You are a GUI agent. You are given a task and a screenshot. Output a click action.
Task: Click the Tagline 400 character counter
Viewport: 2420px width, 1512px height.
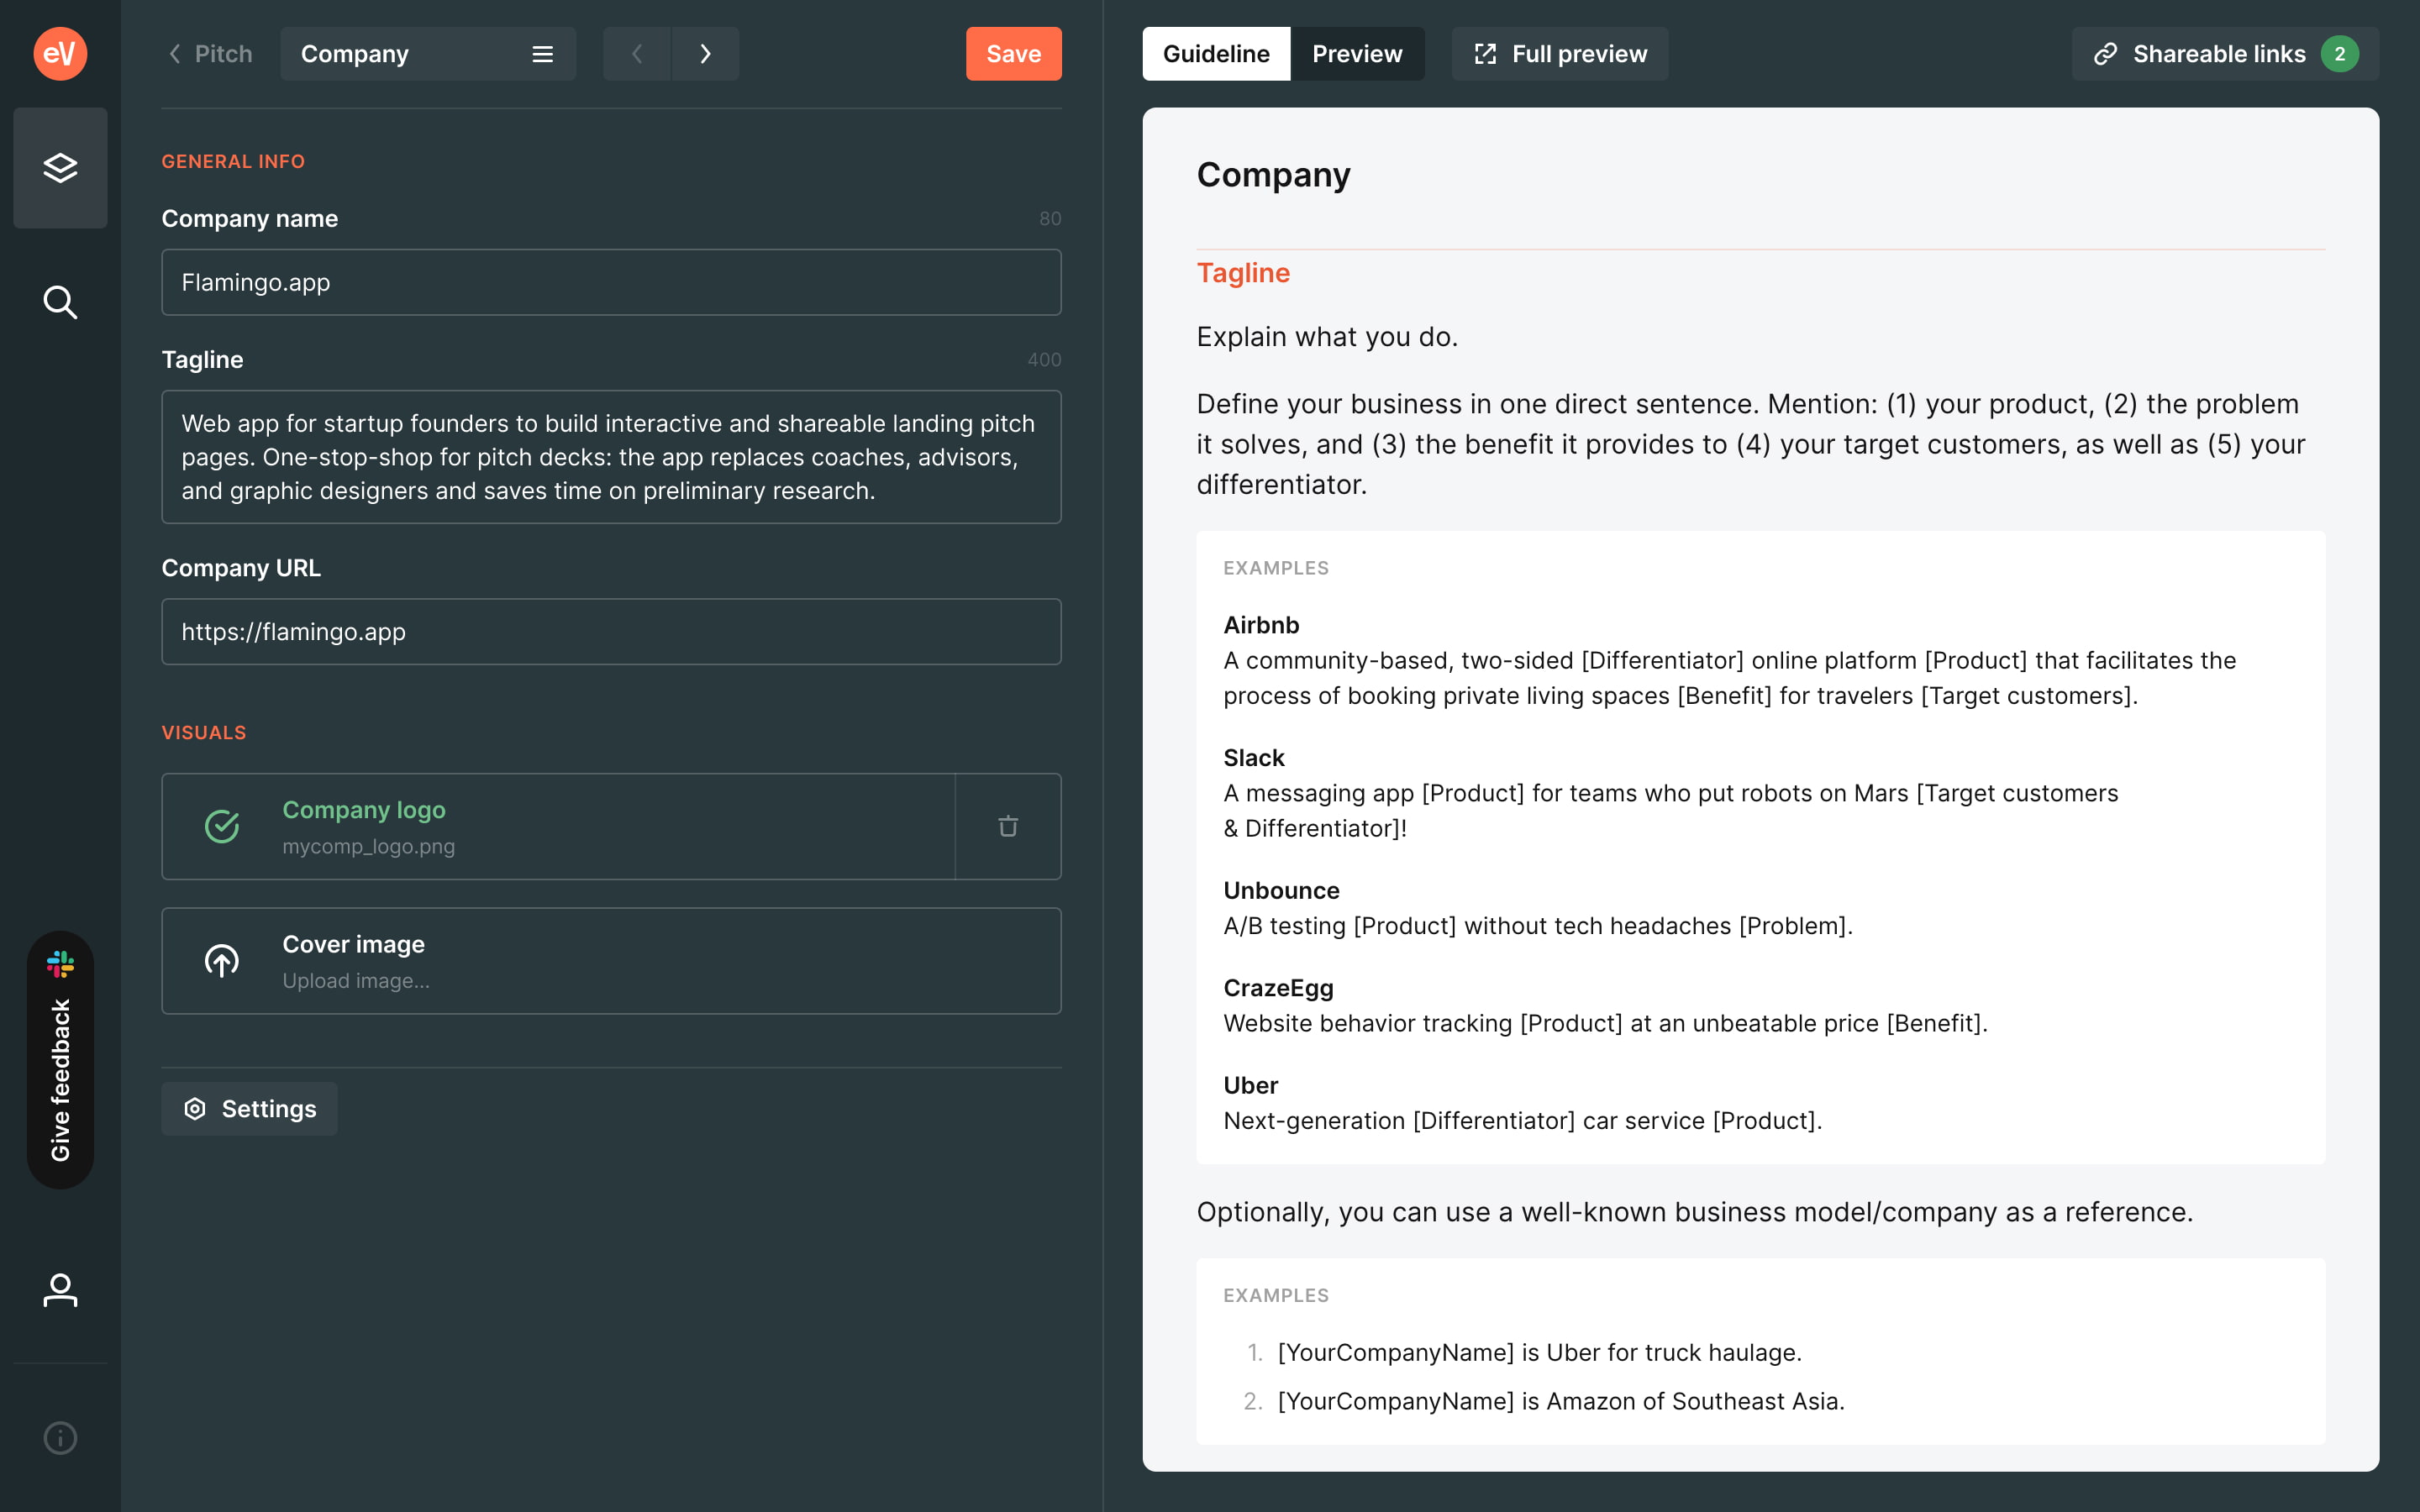pyautogui.click(x=1044, y=360)
